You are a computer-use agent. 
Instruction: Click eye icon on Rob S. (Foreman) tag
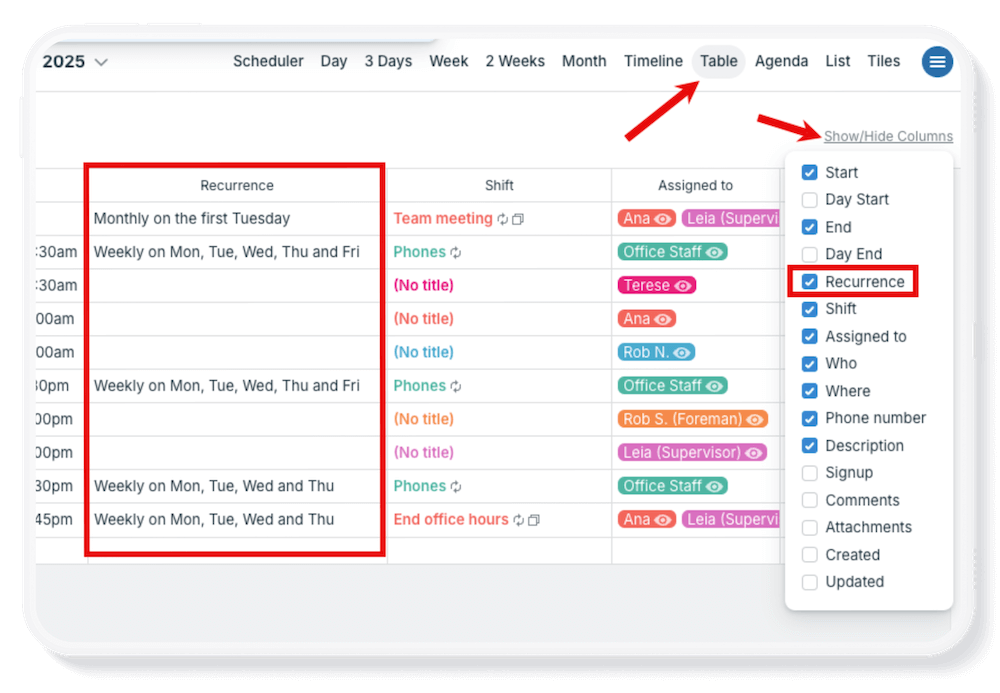pos(755,420)
